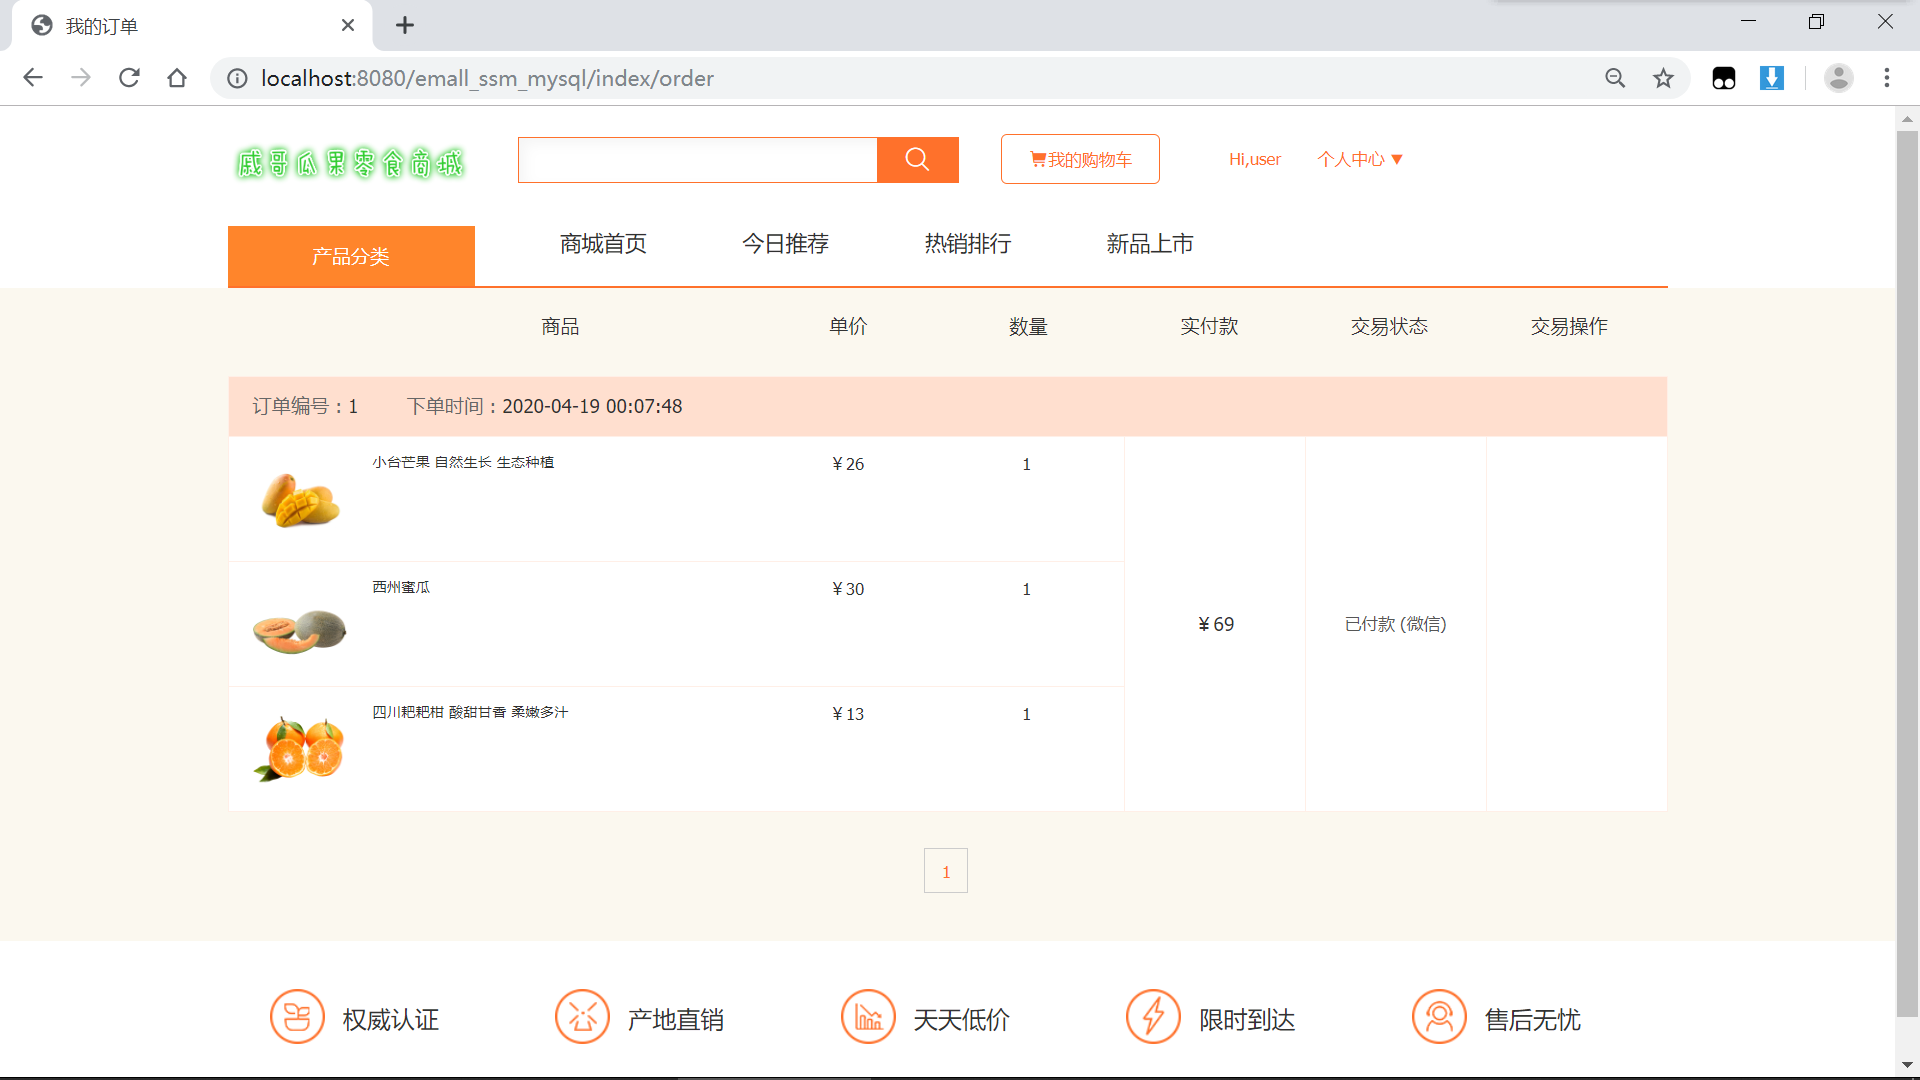Image resolution: width=1920 pixels, height=1080 pixels.
Task: Open 热销排行 ranking tab
Action: pyautogui.click(x=967, y=244)
